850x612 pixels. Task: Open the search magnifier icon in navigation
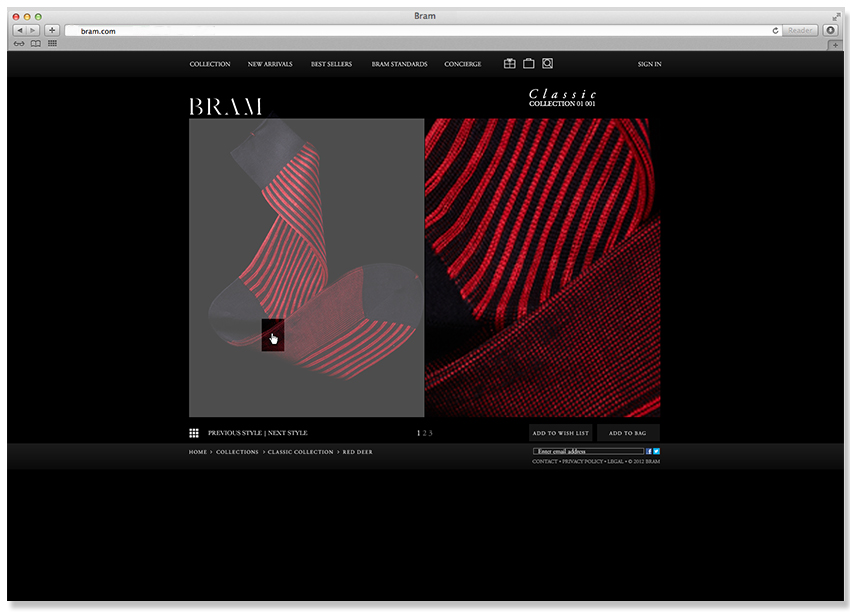(x=548, y=63)
